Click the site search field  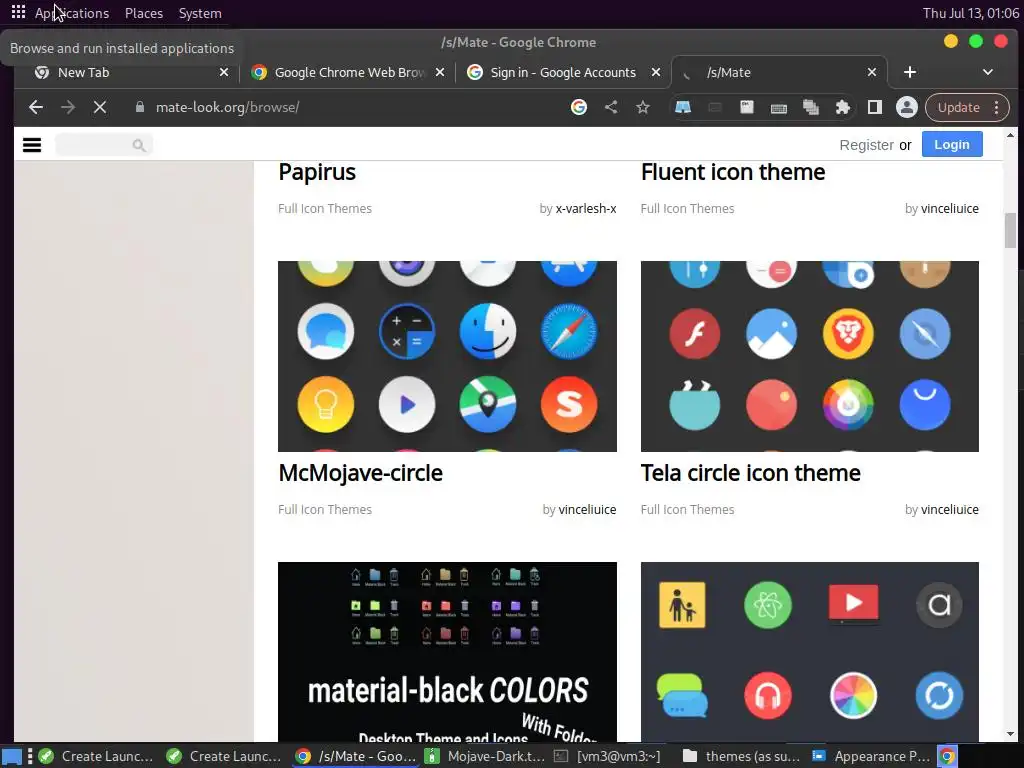coord(104,145)
